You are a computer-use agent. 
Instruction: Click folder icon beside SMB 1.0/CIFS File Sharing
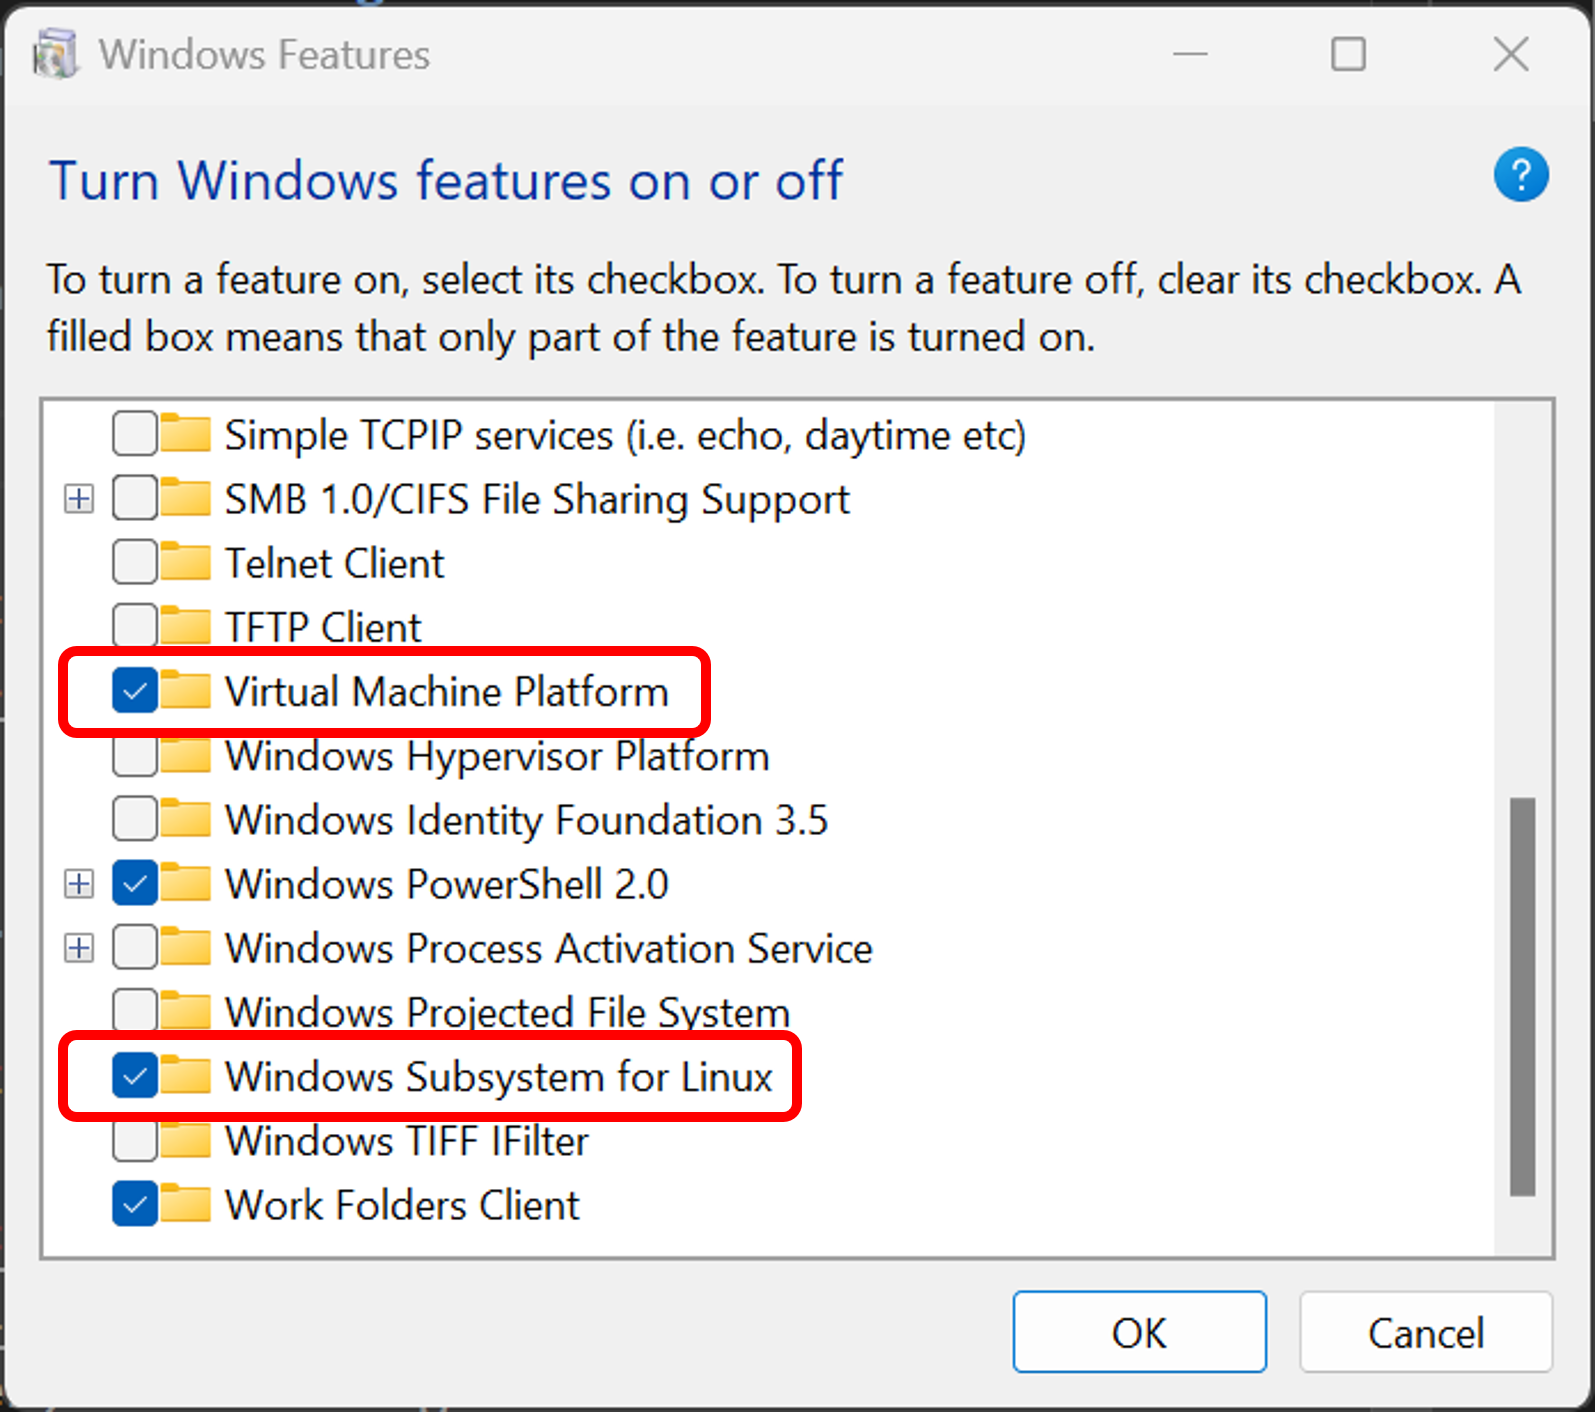click(x=186, y=498)
